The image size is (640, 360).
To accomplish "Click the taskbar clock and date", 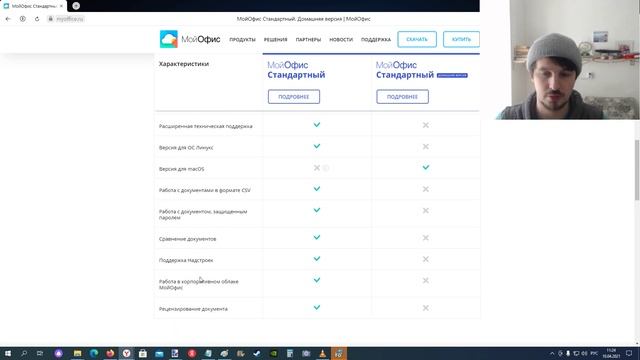I will pos(611,353).
